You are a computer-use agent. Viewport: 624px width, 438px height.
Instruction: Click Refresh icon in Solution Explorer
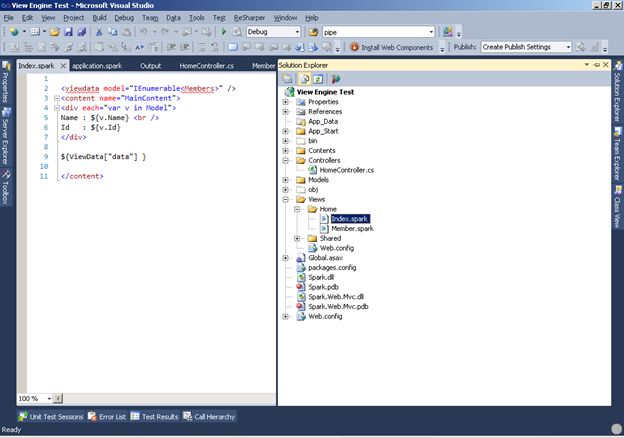tap(318, 79)
